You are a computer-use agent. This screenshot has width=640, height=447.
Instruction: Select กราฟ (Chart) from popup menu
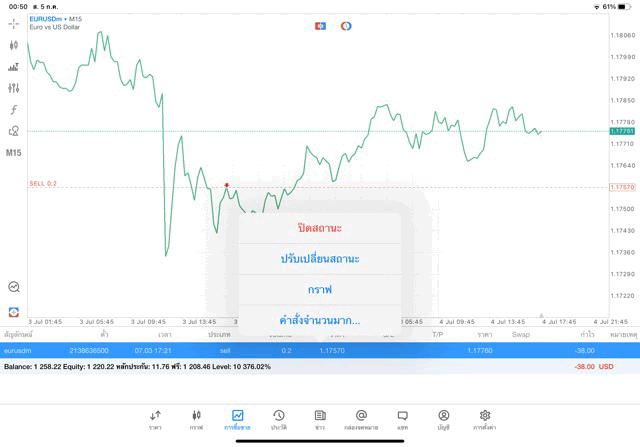pos(320,290)
